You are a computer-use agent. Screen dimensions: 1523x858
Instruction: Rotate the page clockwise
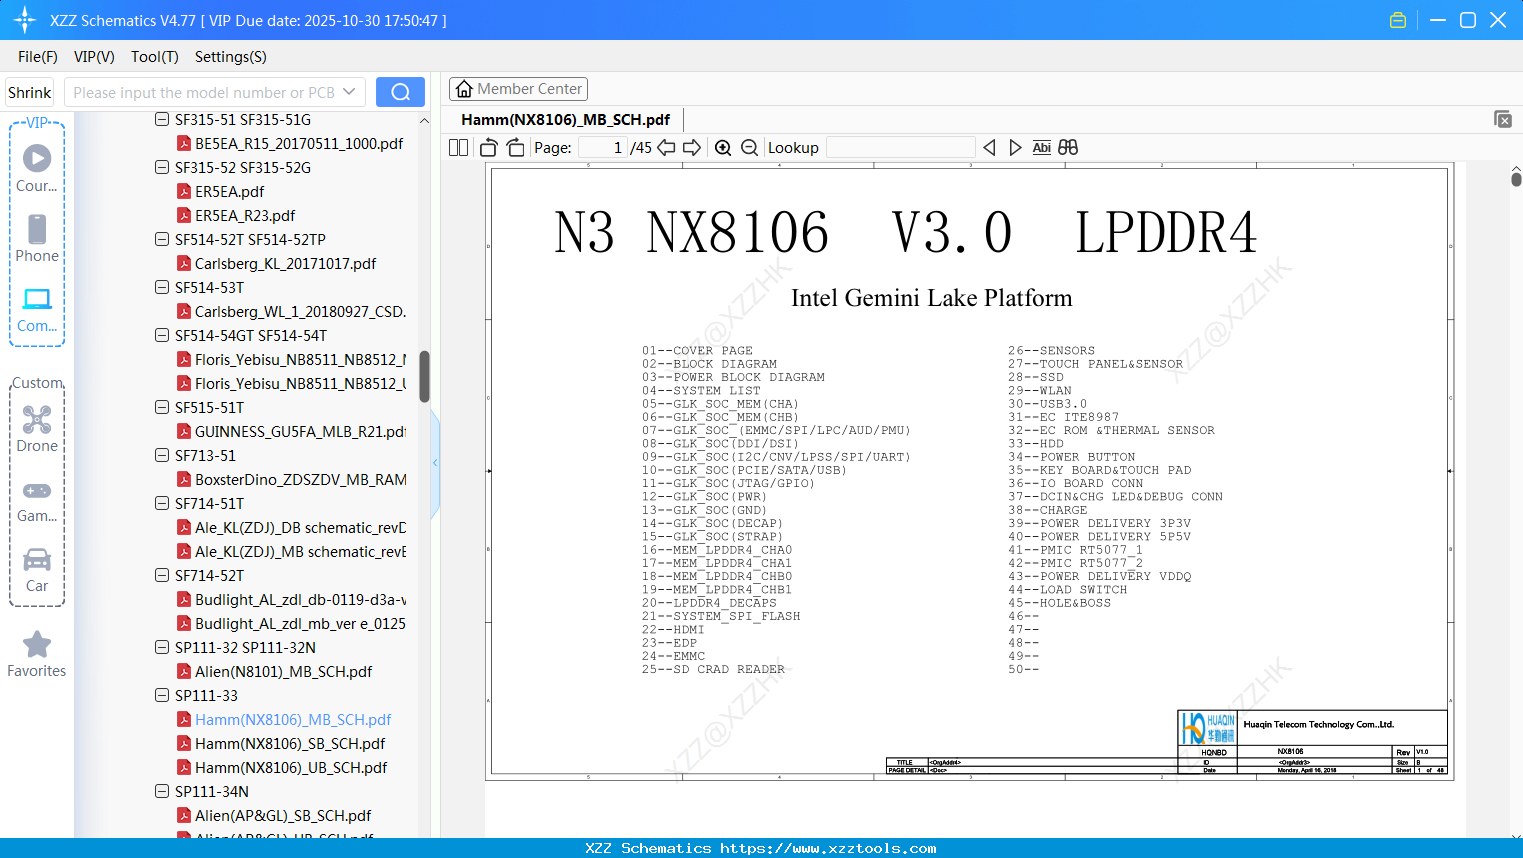[x=516, y=148]
